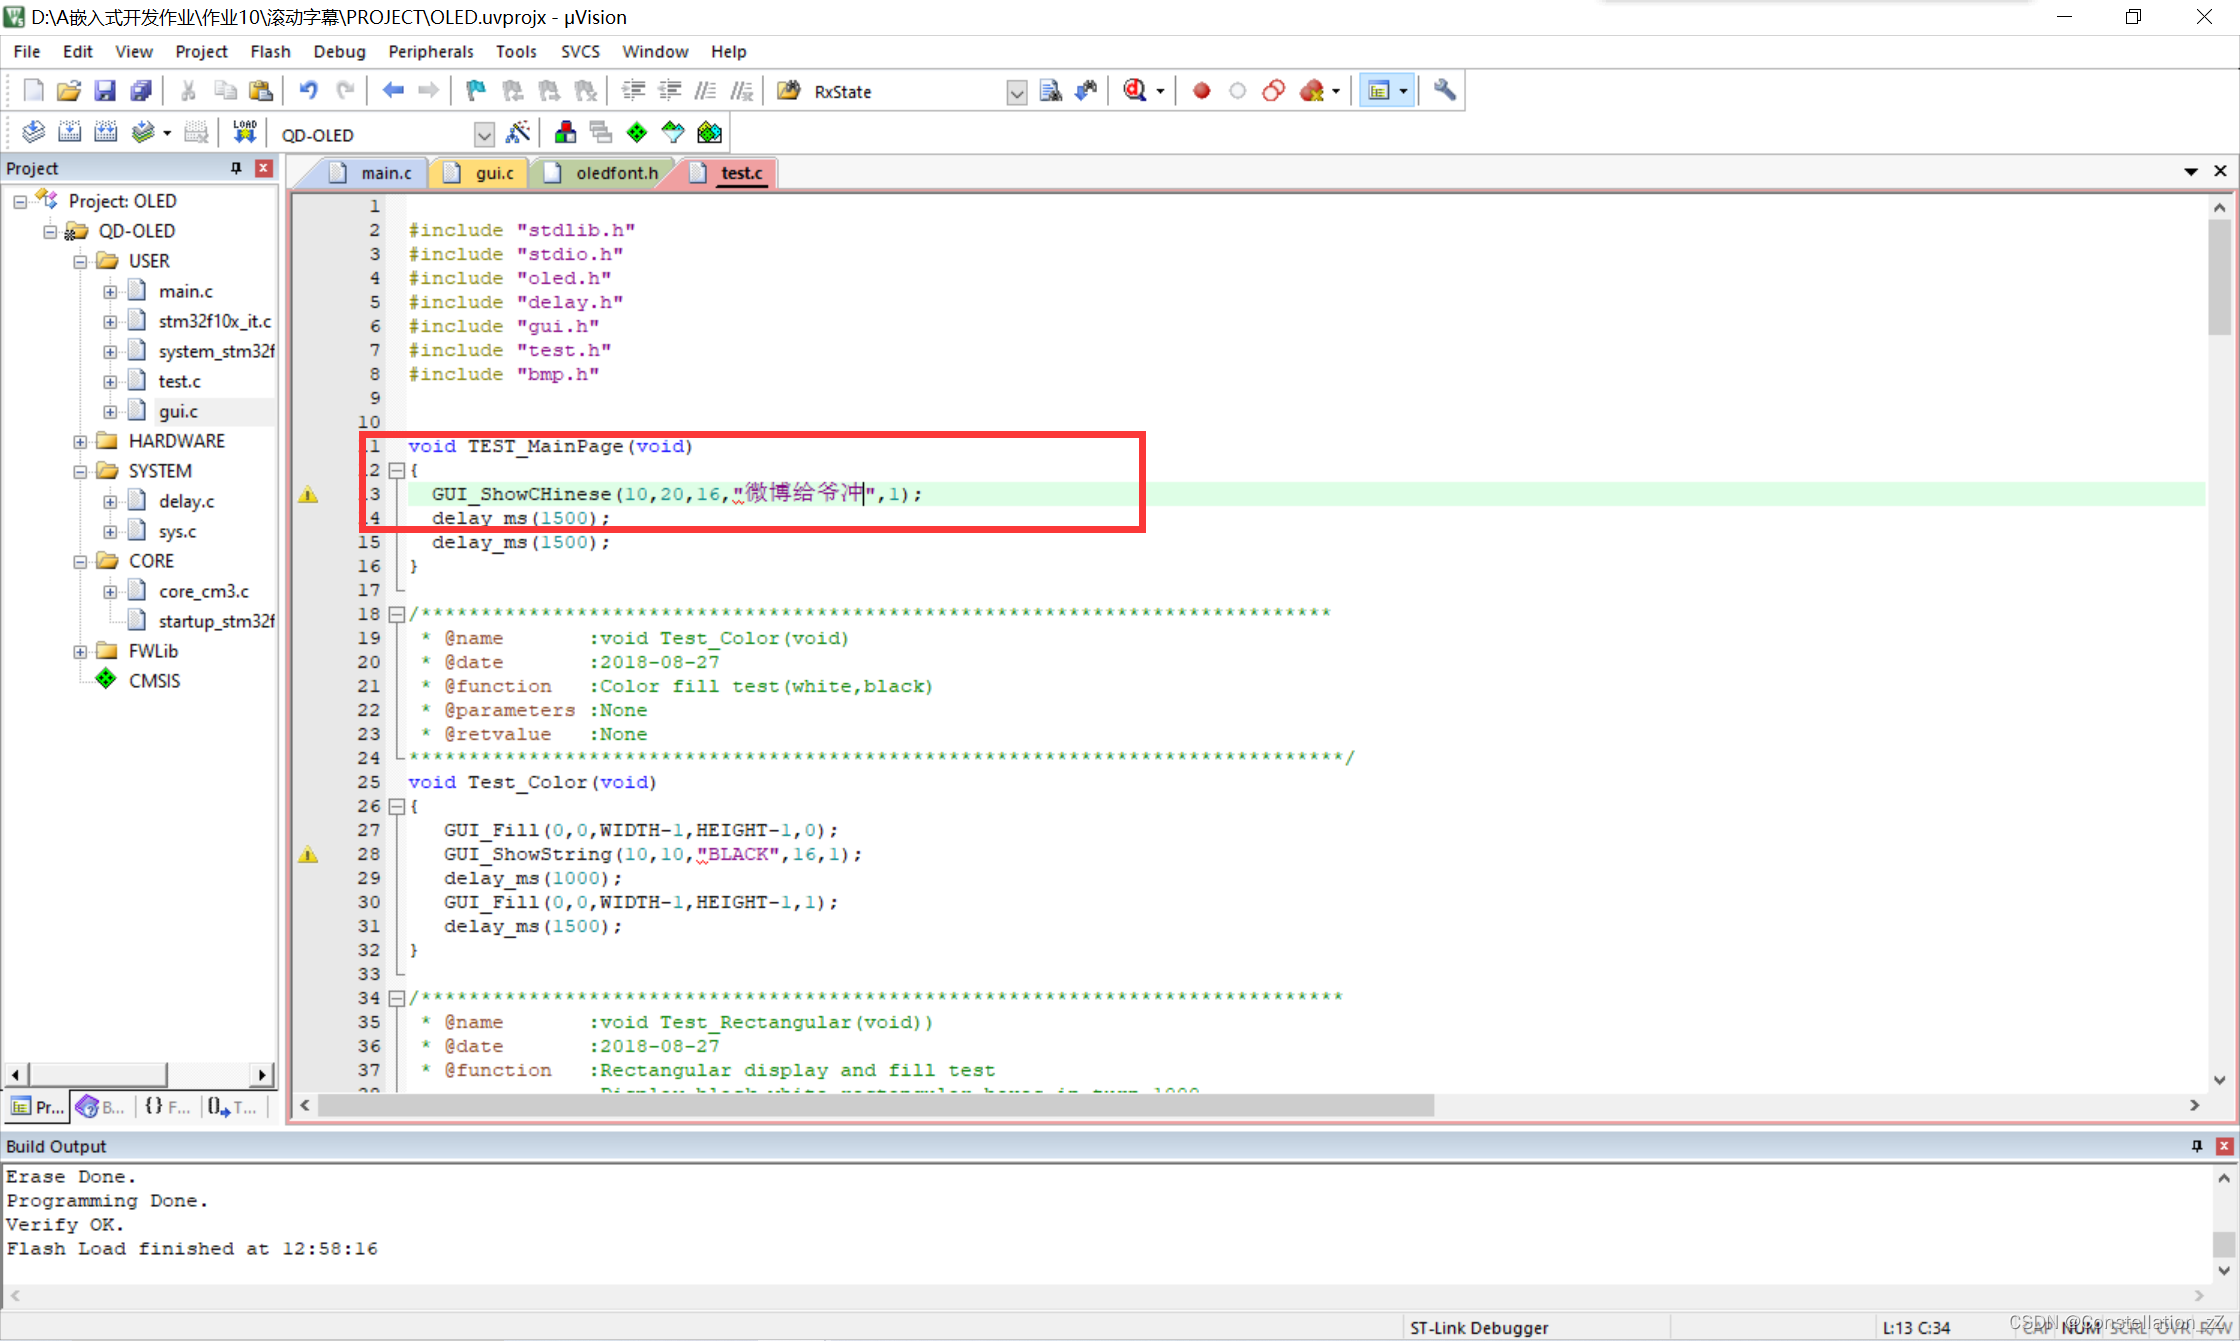Switch to the oledfont.h tab

pos(616,173)
